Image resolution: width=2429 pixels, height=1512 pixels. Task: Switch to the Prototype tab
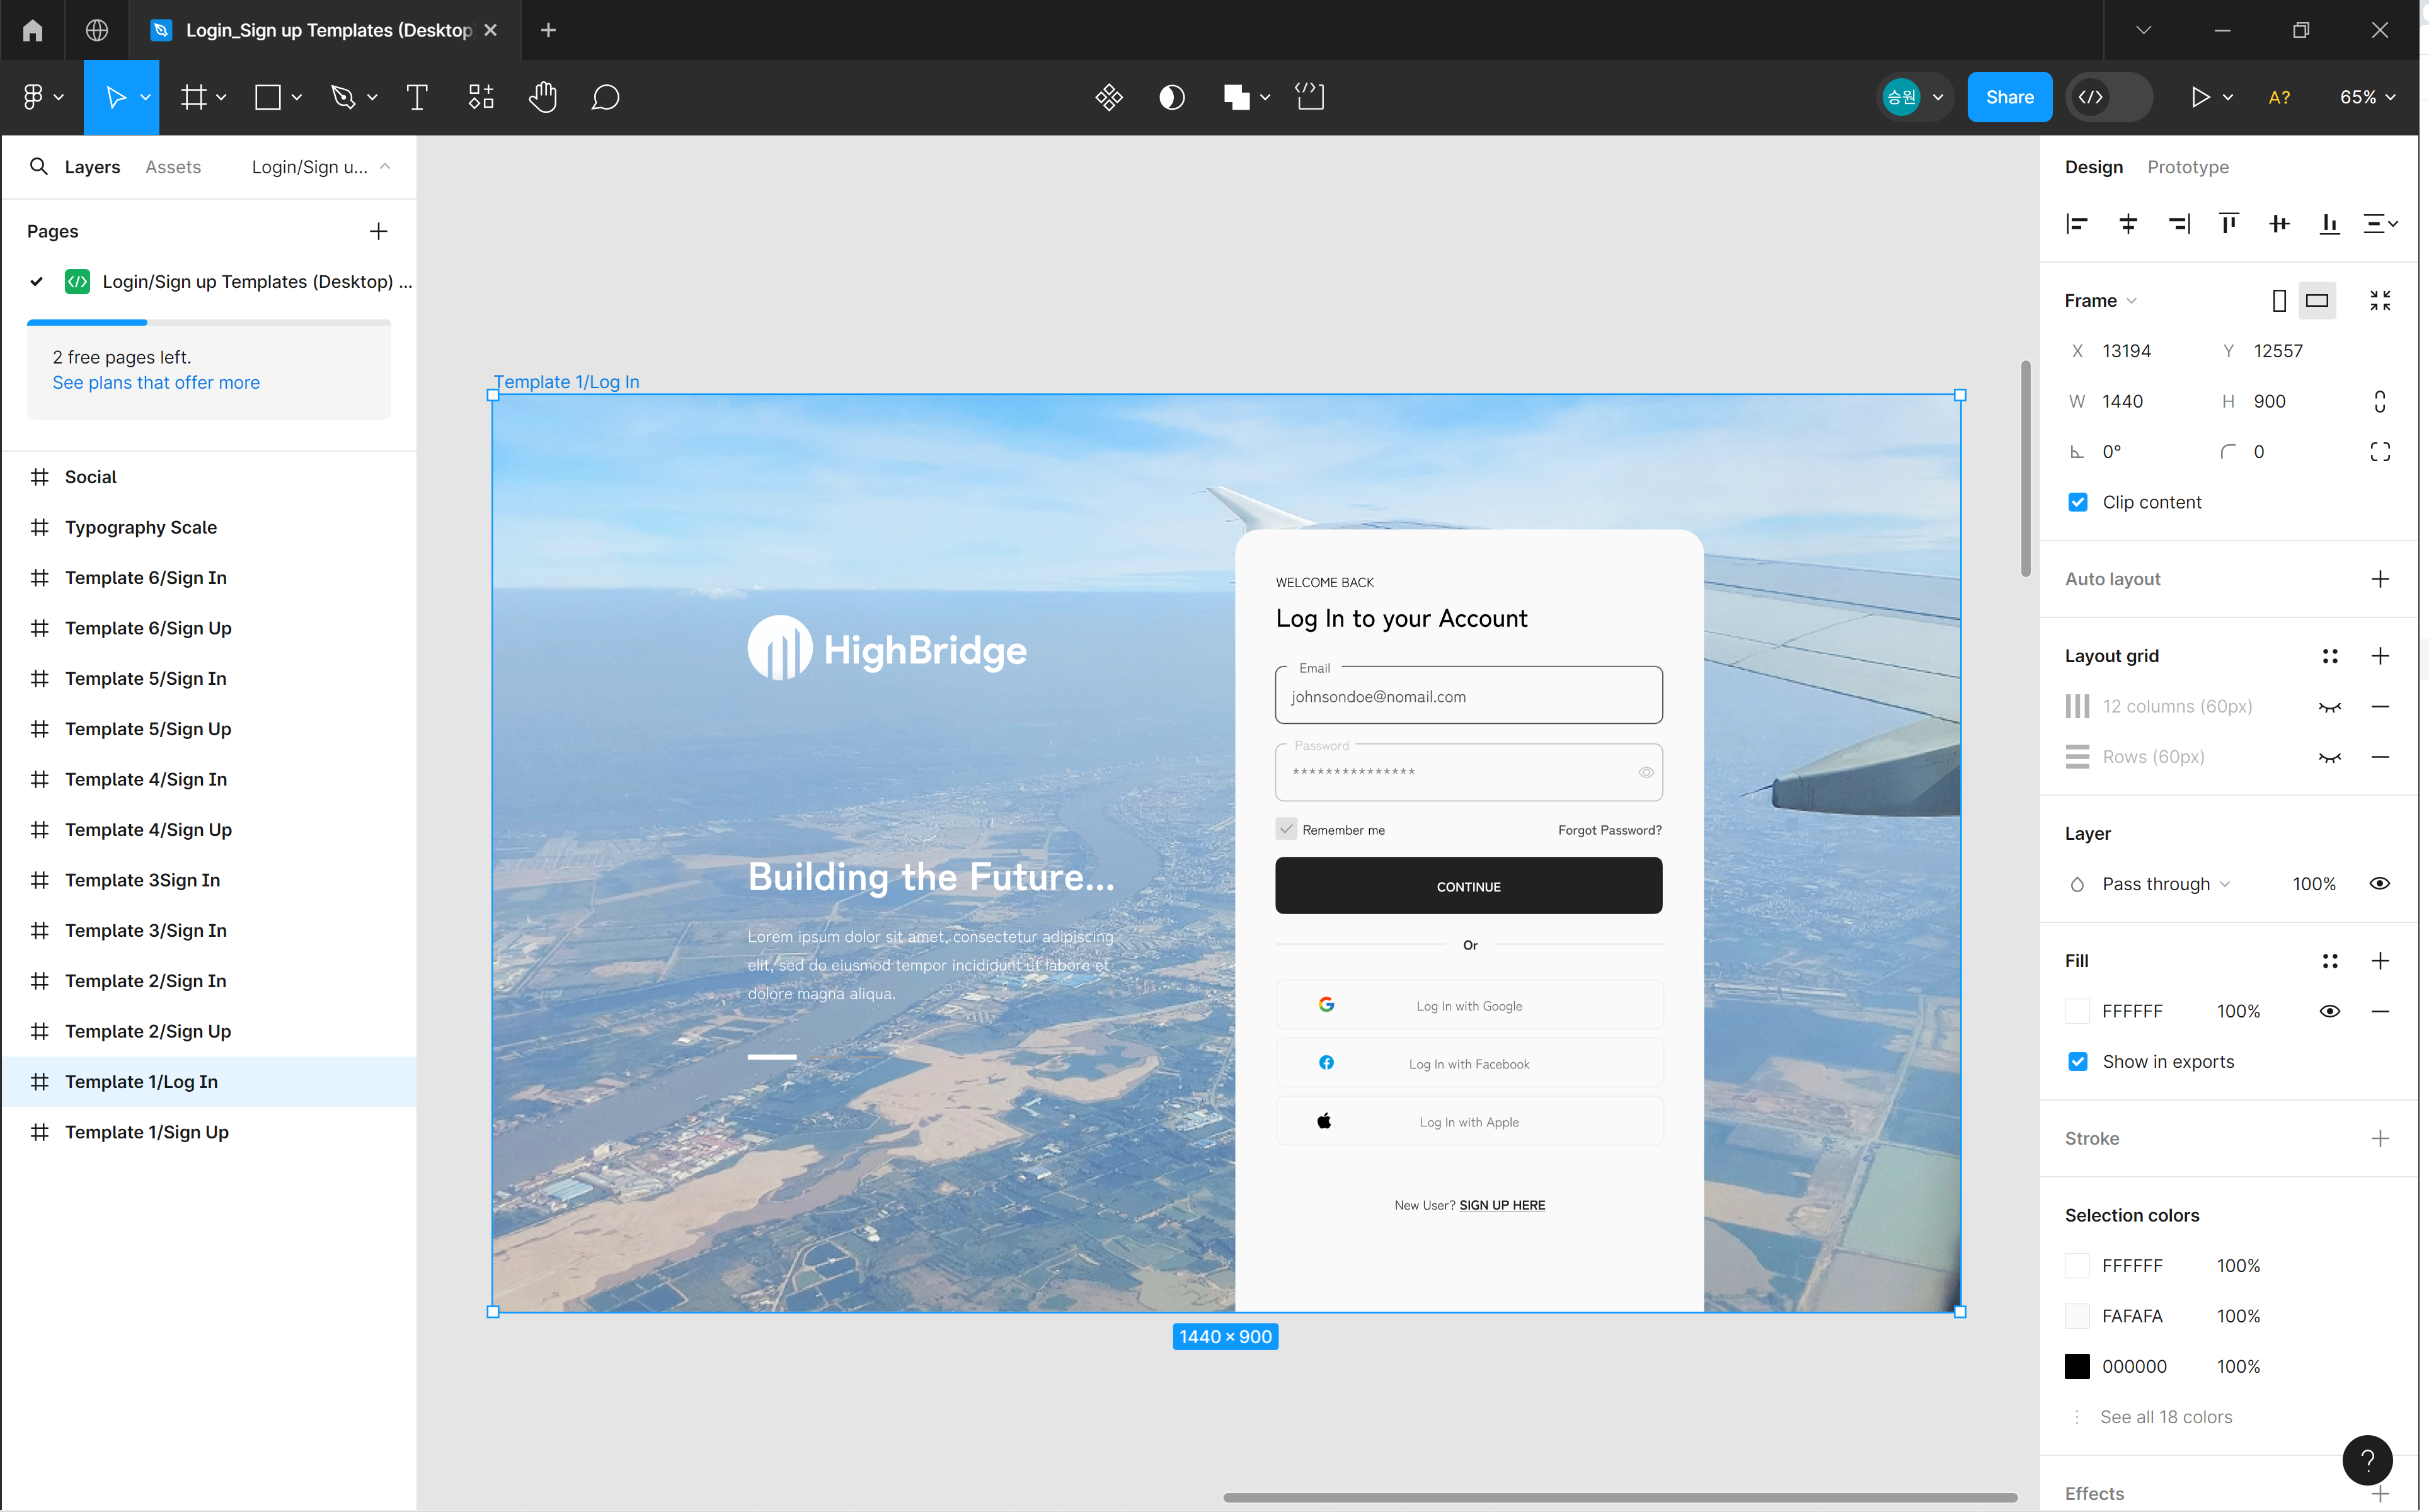pyautogui.click(x=2187, y=167)
